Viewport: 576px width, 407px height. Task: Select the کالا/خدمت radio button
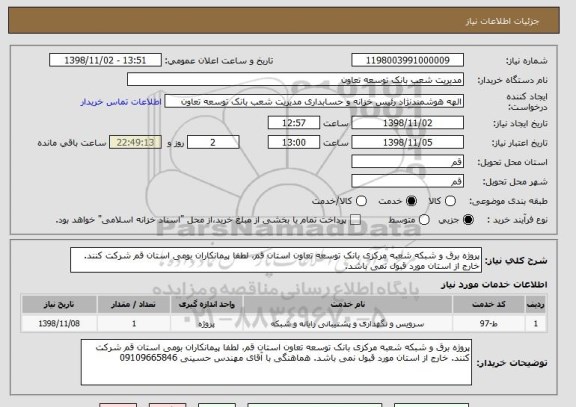tap(361, 201)
